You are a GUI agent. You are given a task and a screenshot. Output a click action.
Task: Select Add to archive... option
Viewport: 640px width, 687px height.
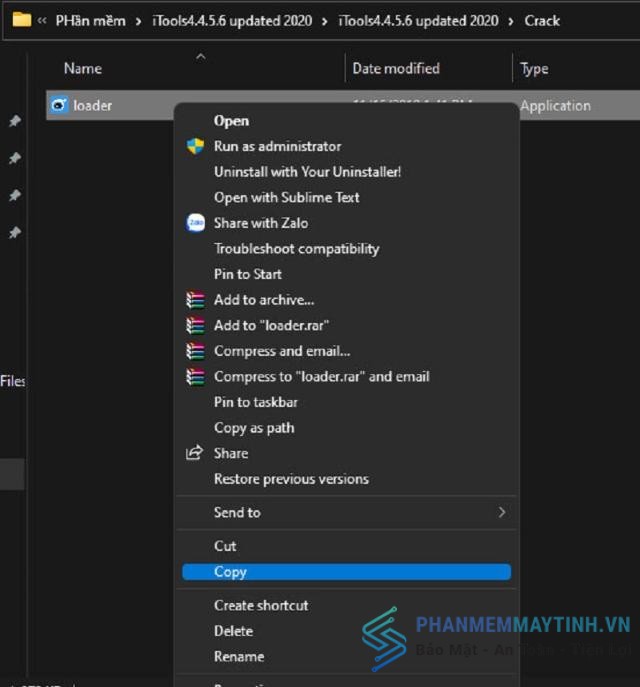tap(264, 300)
